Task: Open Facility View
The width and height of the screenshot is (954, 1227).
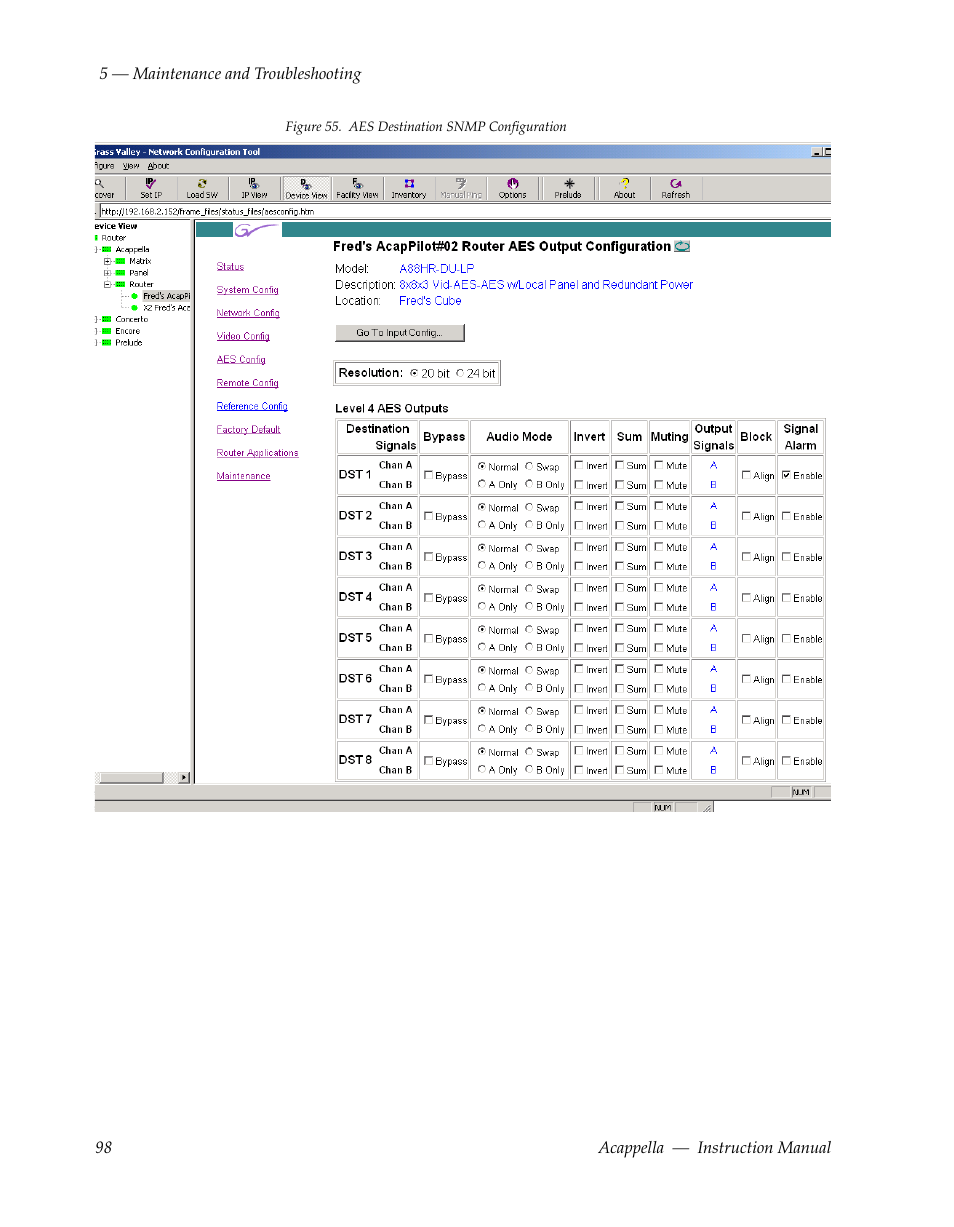Action: (357, 188)
